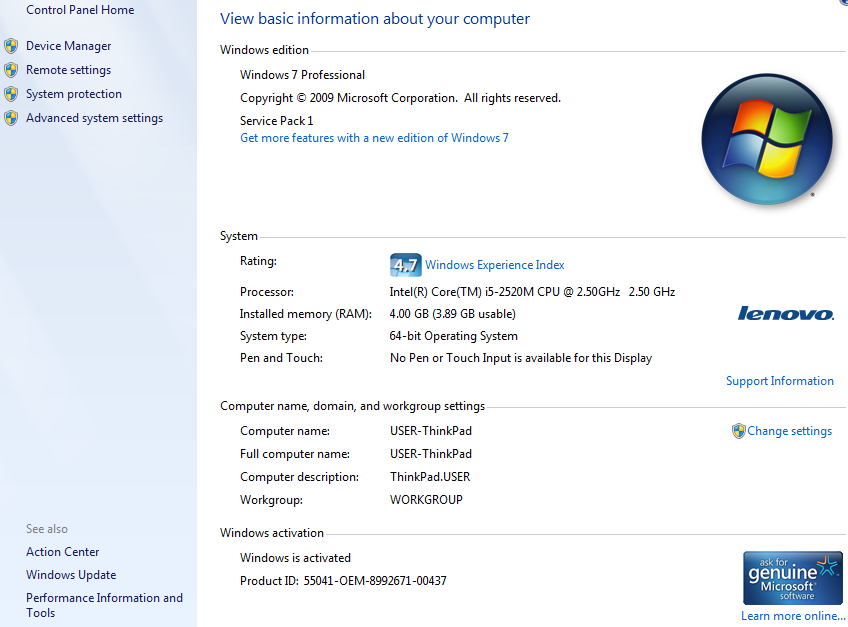Screen dimensions: 848x627
Task: Click the shield icon next to Change settings
Action: 738,431
